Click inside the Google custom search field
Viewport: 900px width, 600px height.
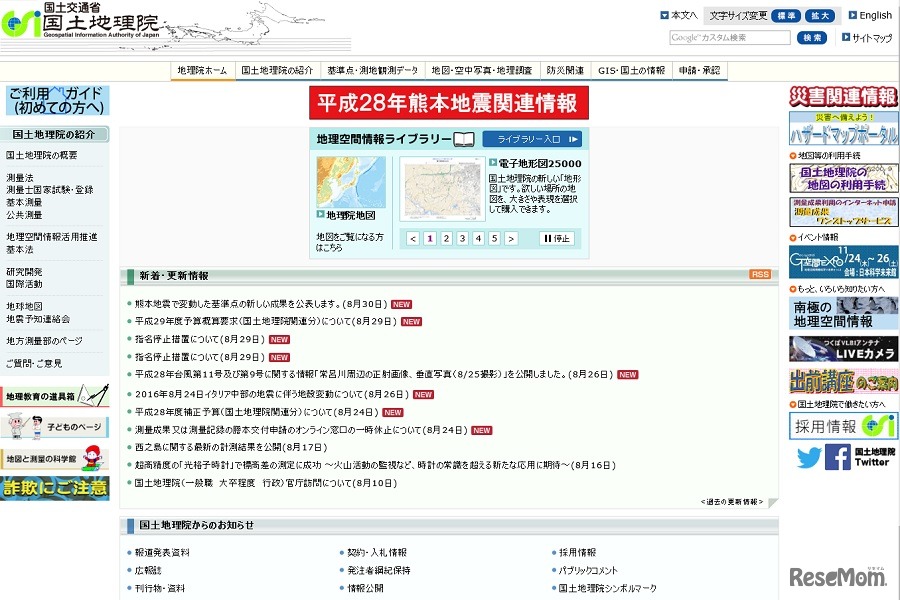tap(730, 36)
